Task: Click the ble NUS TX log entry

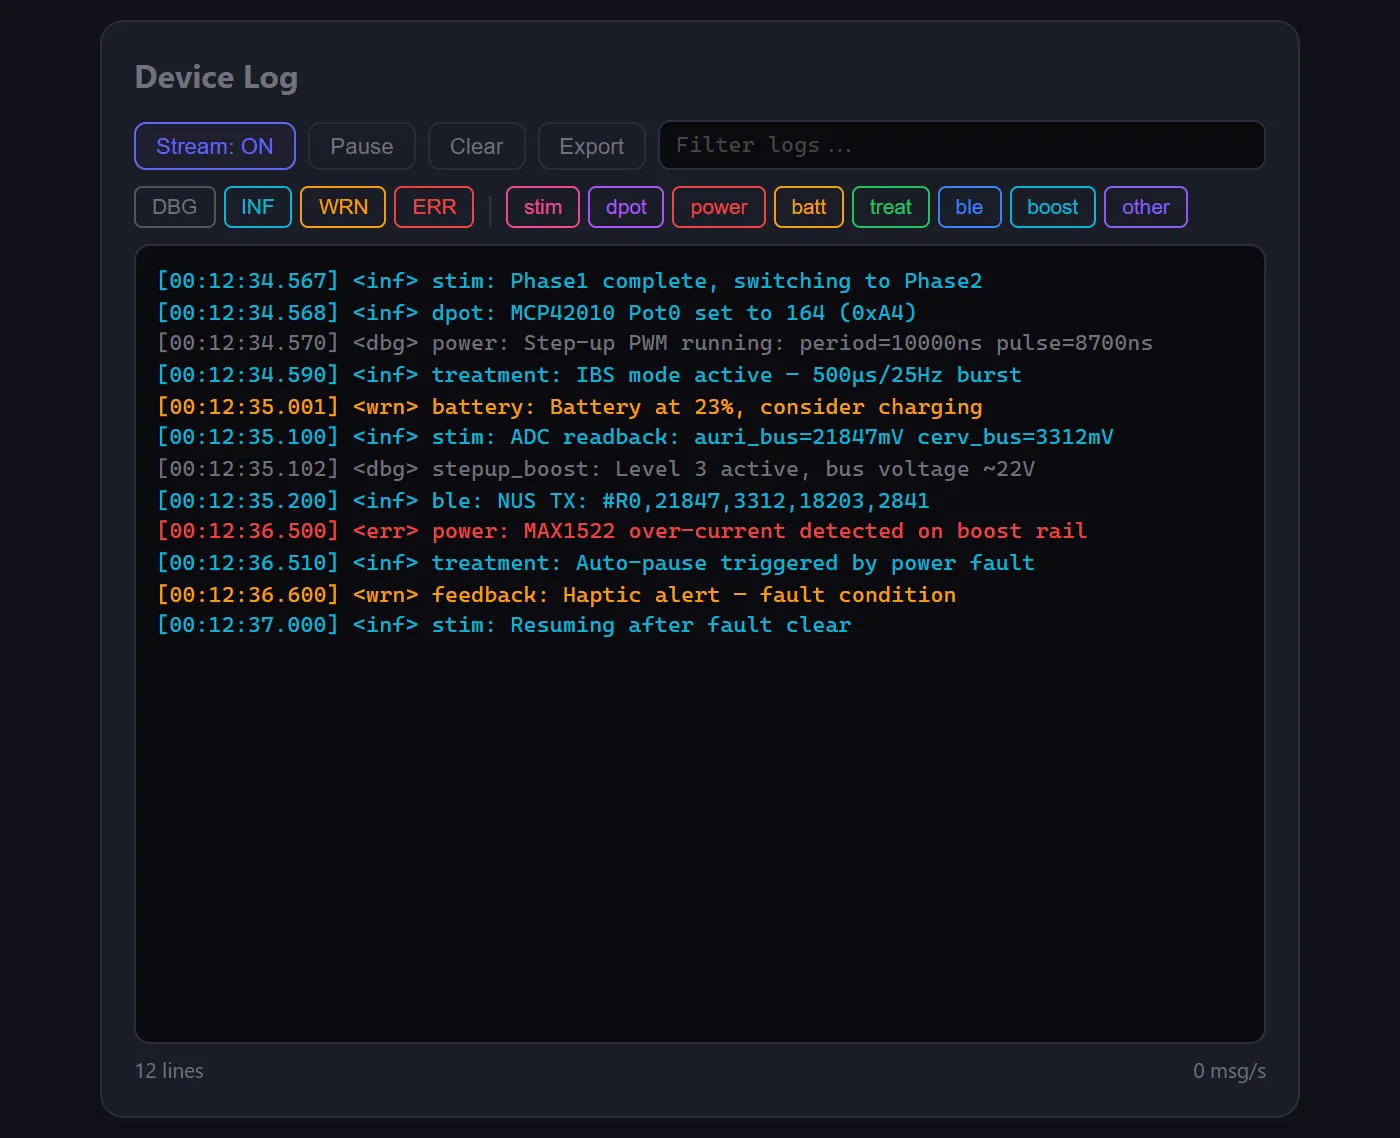Action: point(543,500)
